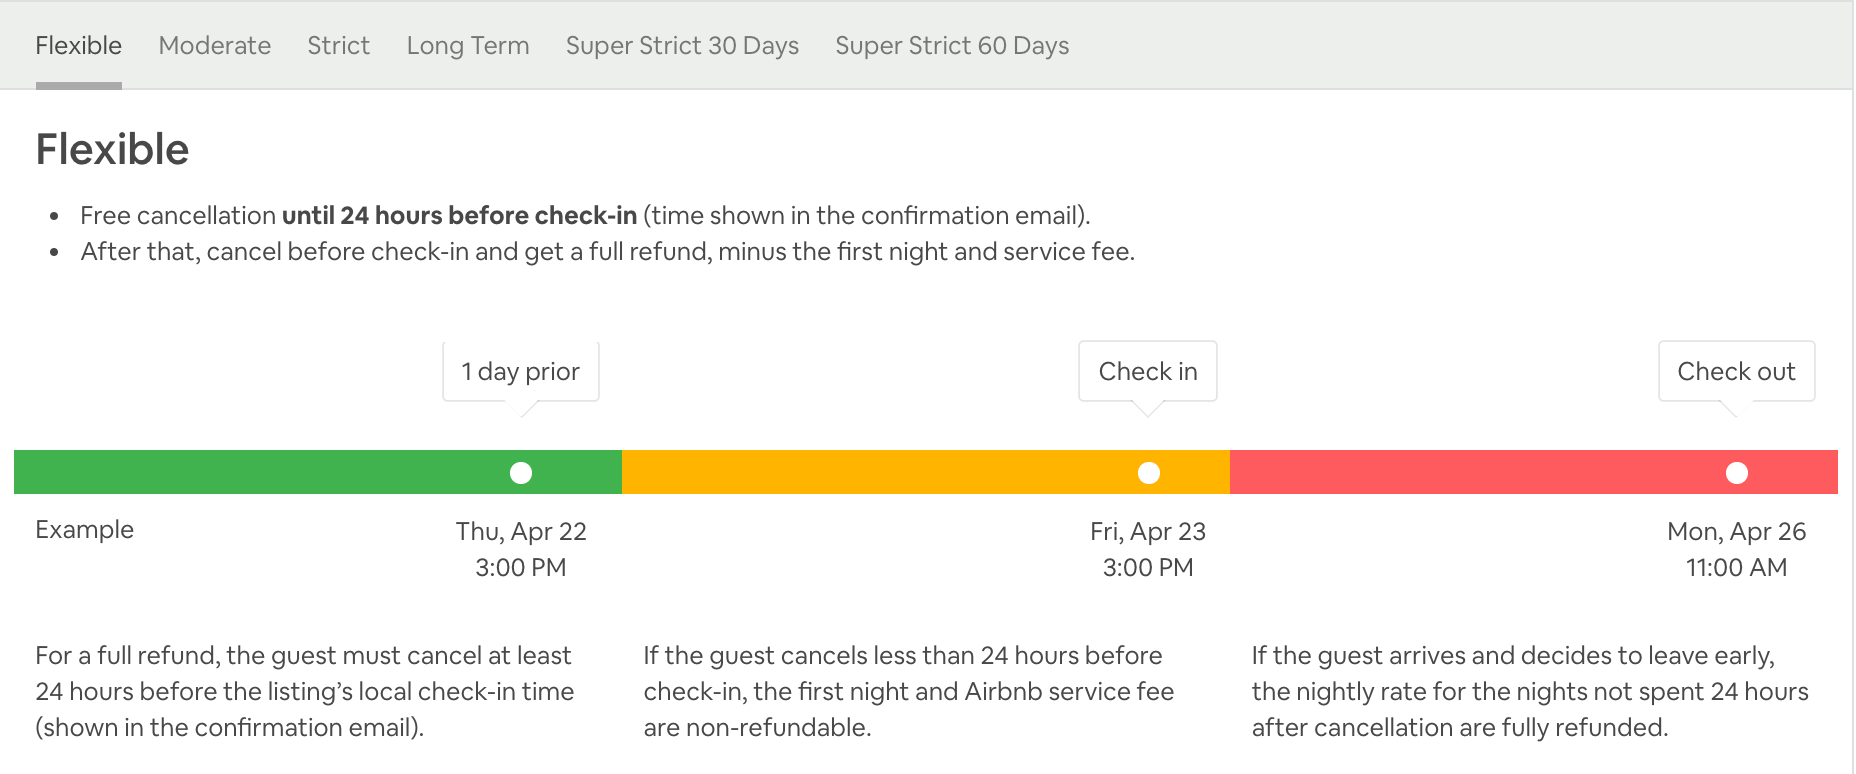
Task: Open the Super Strict 30 Days tab
Action: tap(682, 46)
